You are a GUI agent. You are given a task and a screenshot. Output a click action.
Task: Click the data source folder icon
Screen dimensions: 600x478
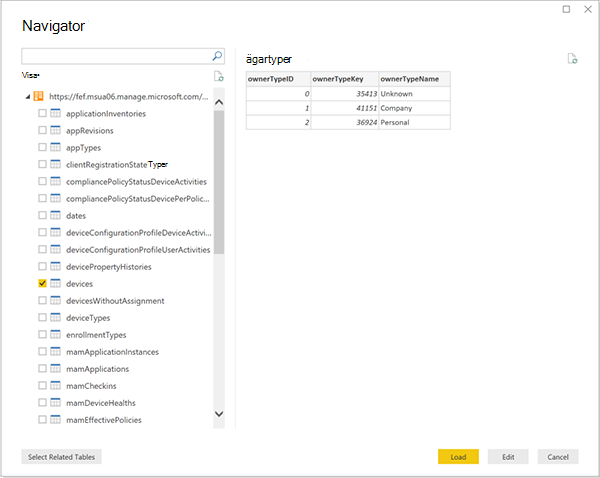[38, 96]
